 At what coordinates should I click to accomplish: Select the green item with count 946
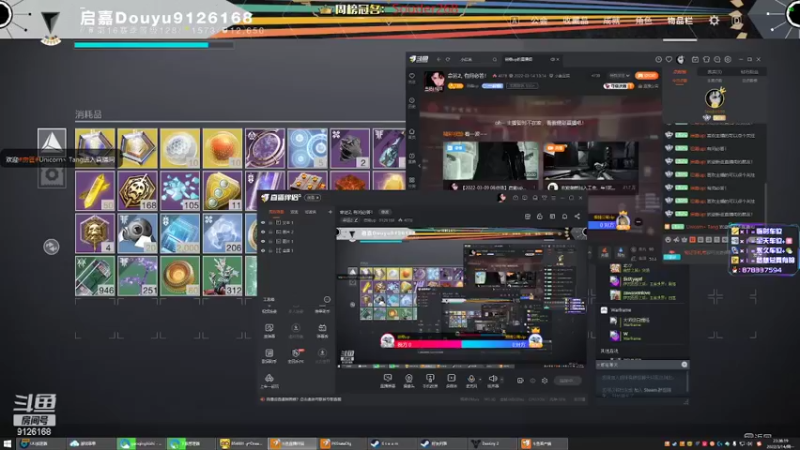pyautogui.click(x=95, y=276)
